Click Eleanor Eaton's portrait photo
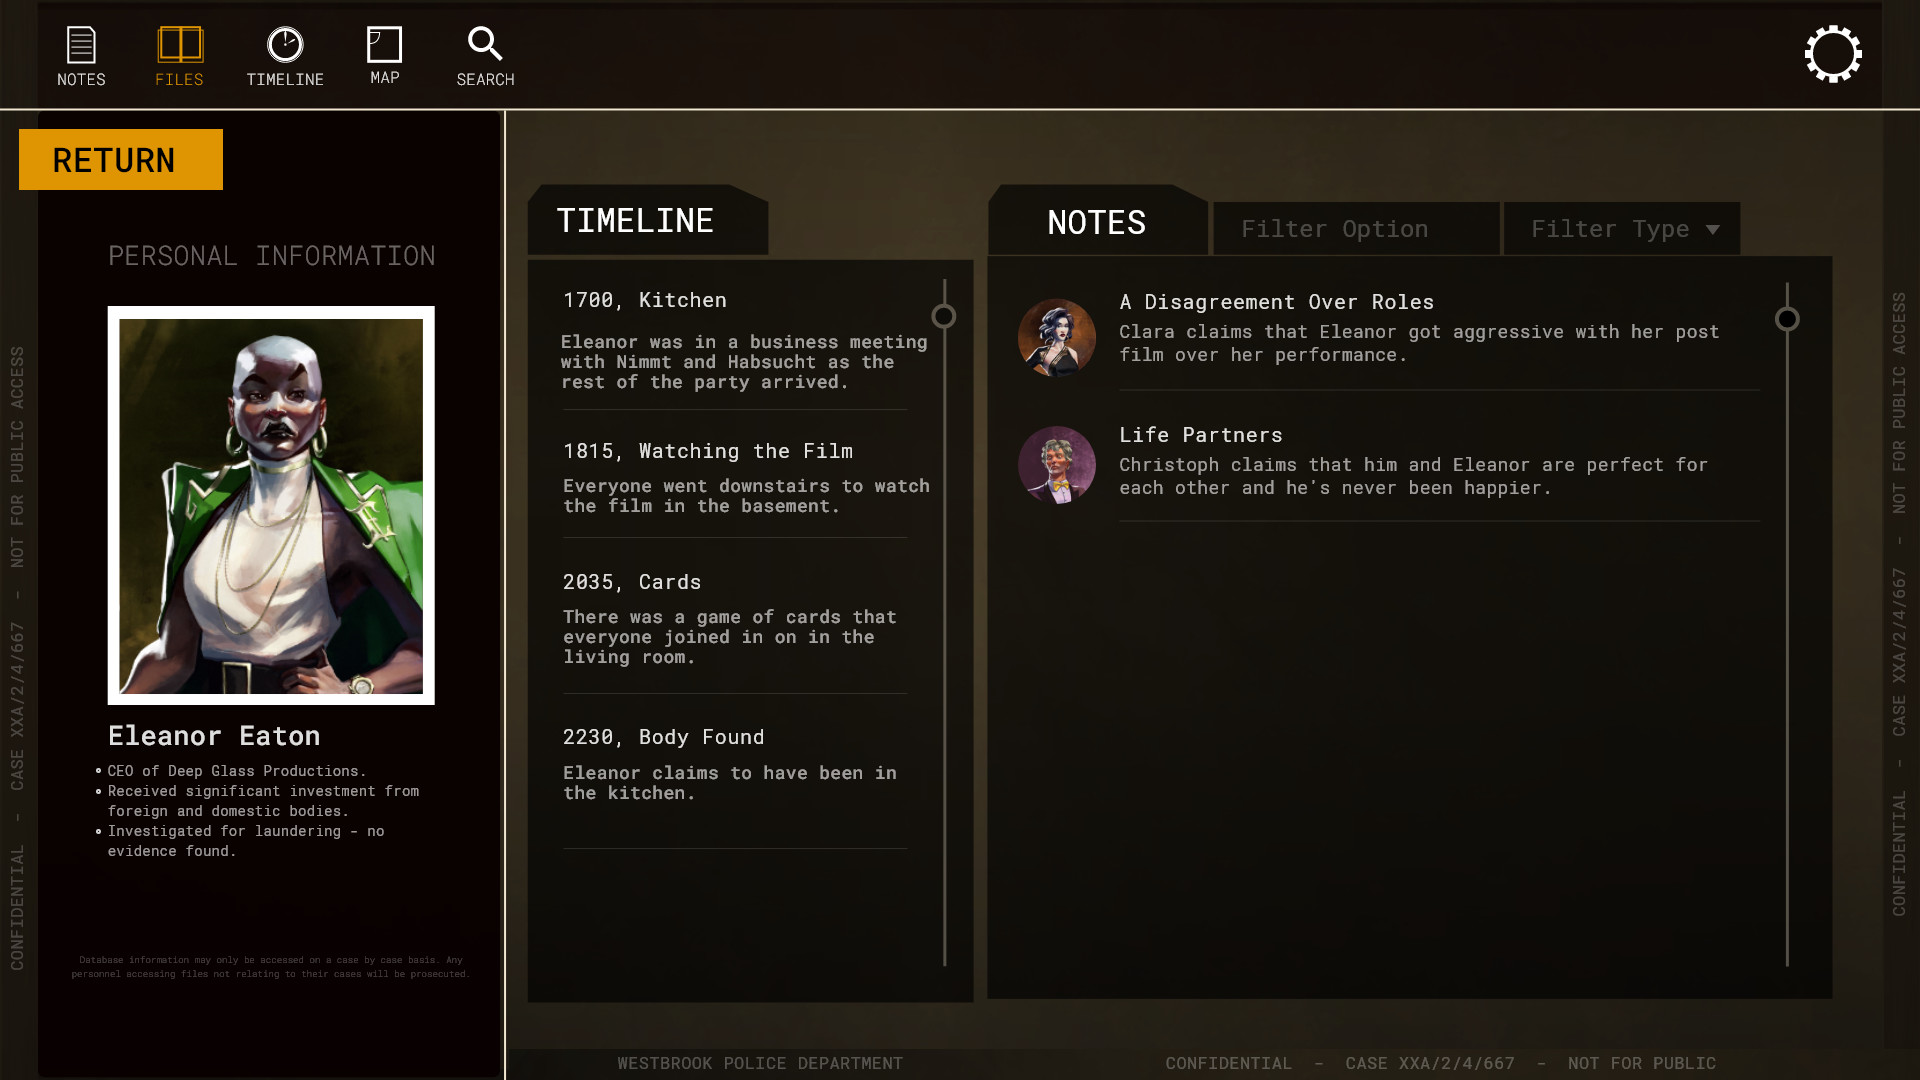The width and height of the screenshot is (1920, 1080). pos(271,505)
